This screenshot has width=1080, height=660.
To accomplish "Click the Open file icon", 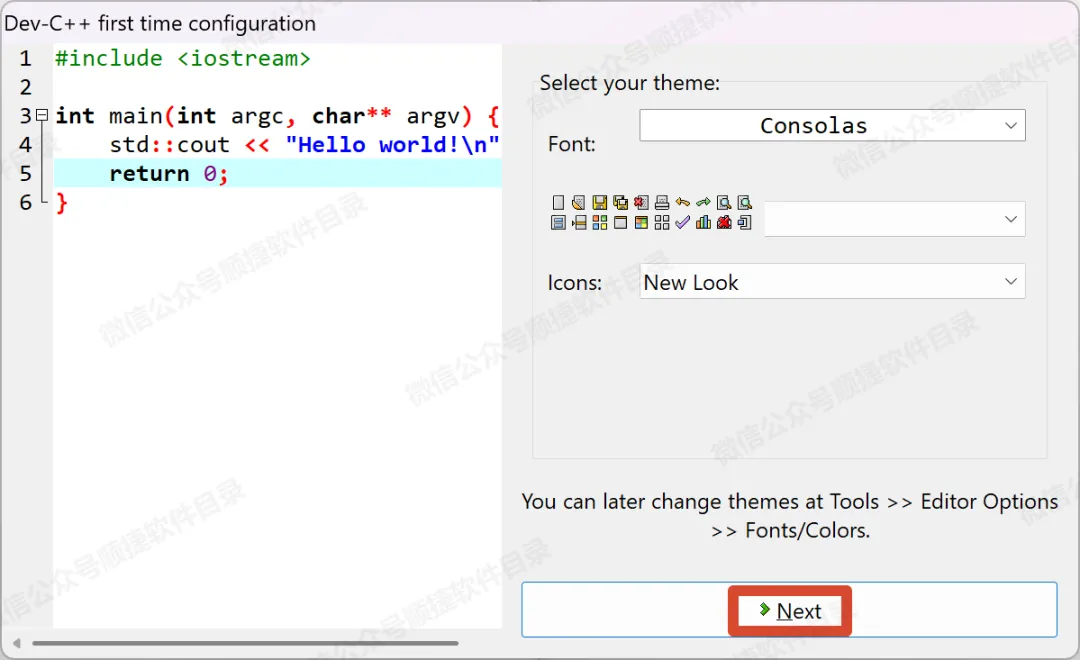I will 579,203.
